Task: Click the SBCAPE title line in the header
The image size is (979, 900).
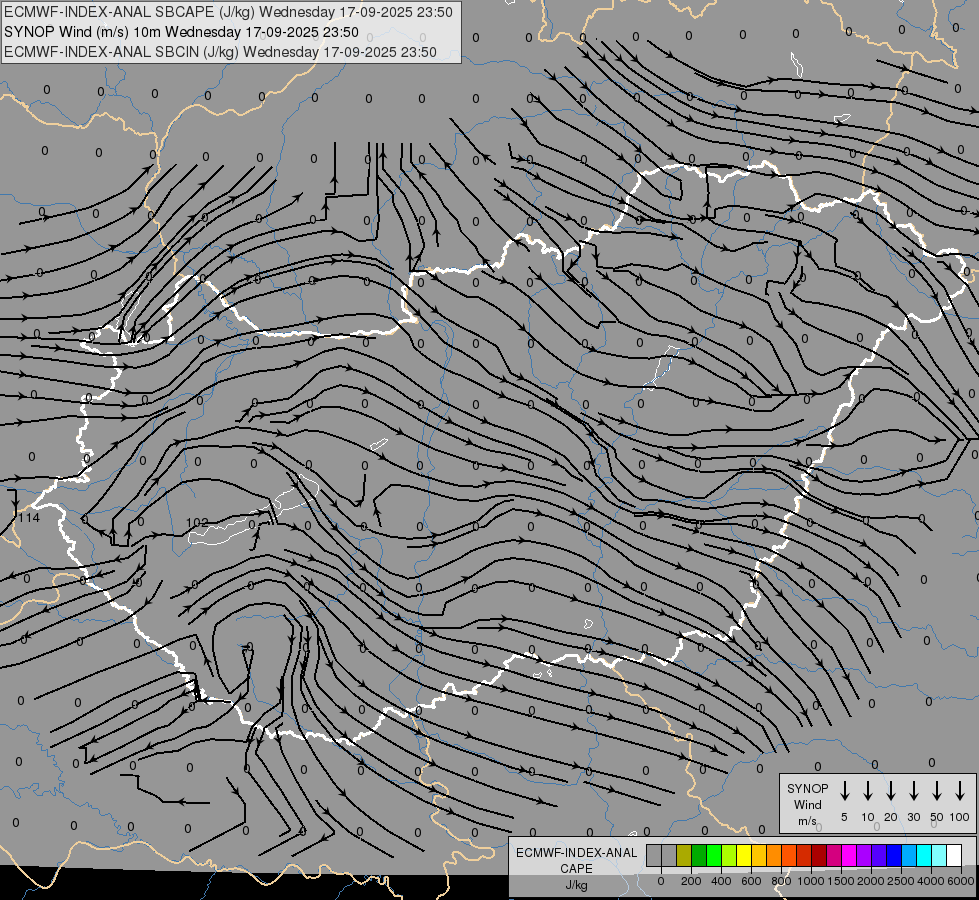Action: pos(228,12)
